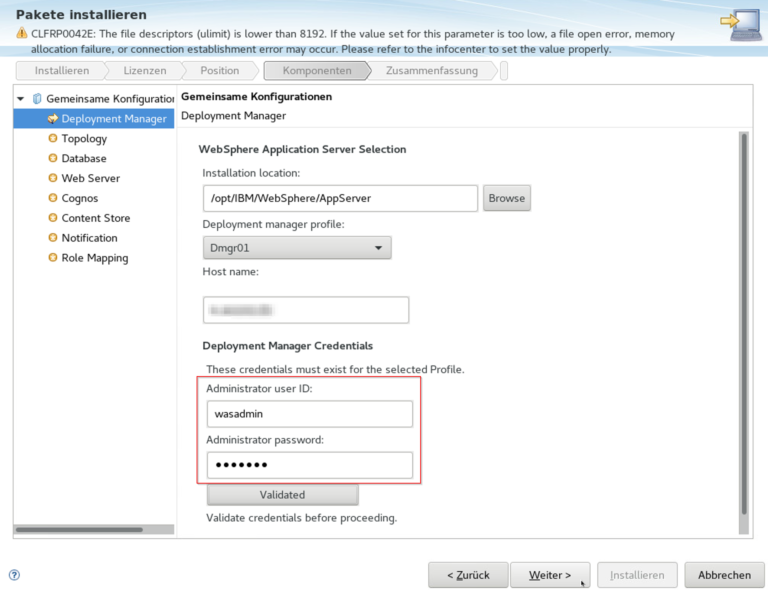768x591 pixels.
Task: Click the Installieren button at bottom
Action: (637, 575)
